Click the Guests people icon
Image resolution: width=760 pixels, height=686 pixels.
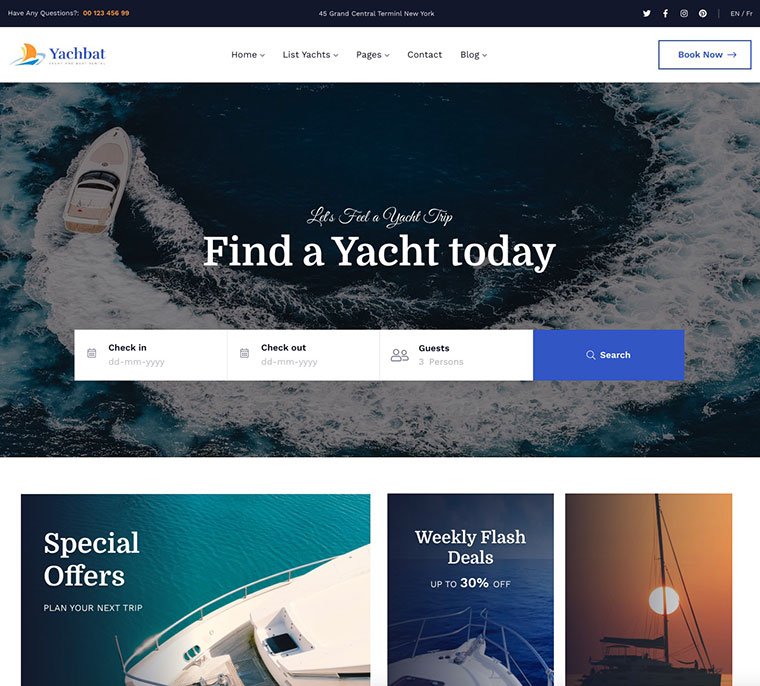400,355
